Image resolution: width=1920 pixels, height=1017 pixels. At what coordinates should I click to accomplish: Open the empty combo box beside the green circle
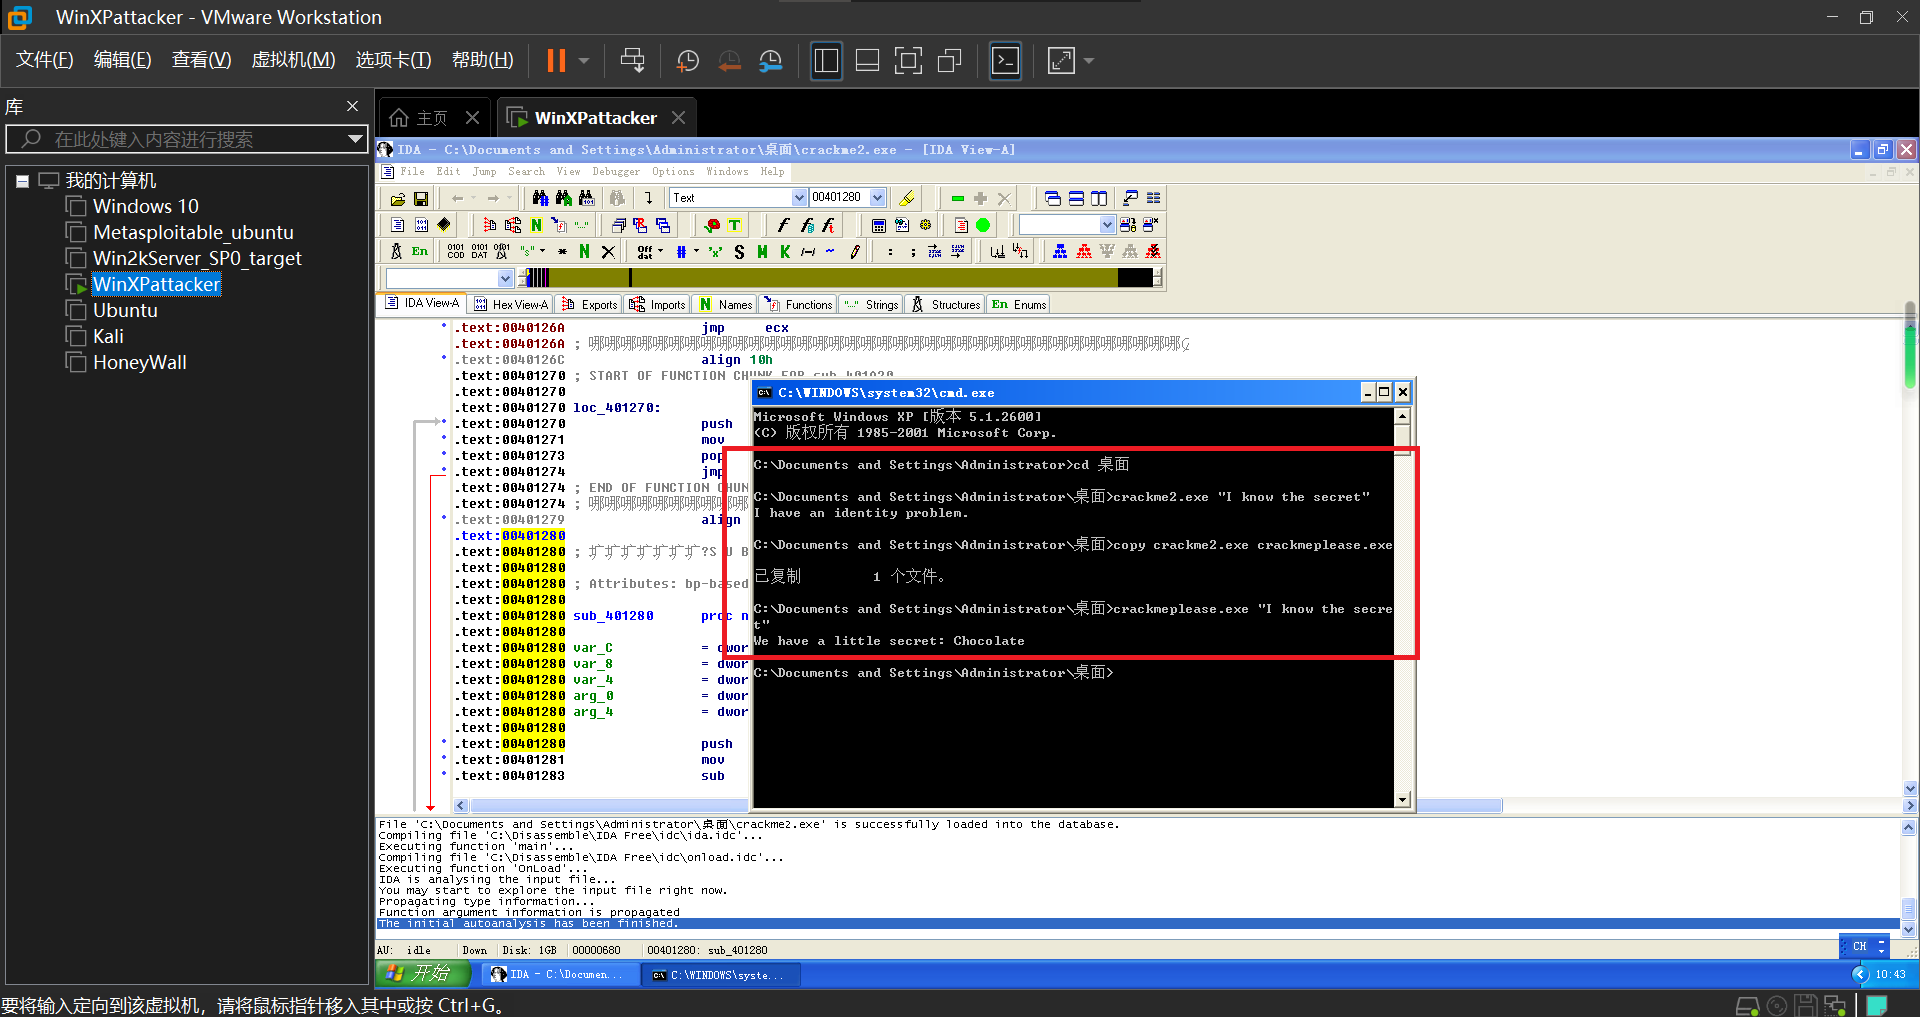coord(1106,225)
